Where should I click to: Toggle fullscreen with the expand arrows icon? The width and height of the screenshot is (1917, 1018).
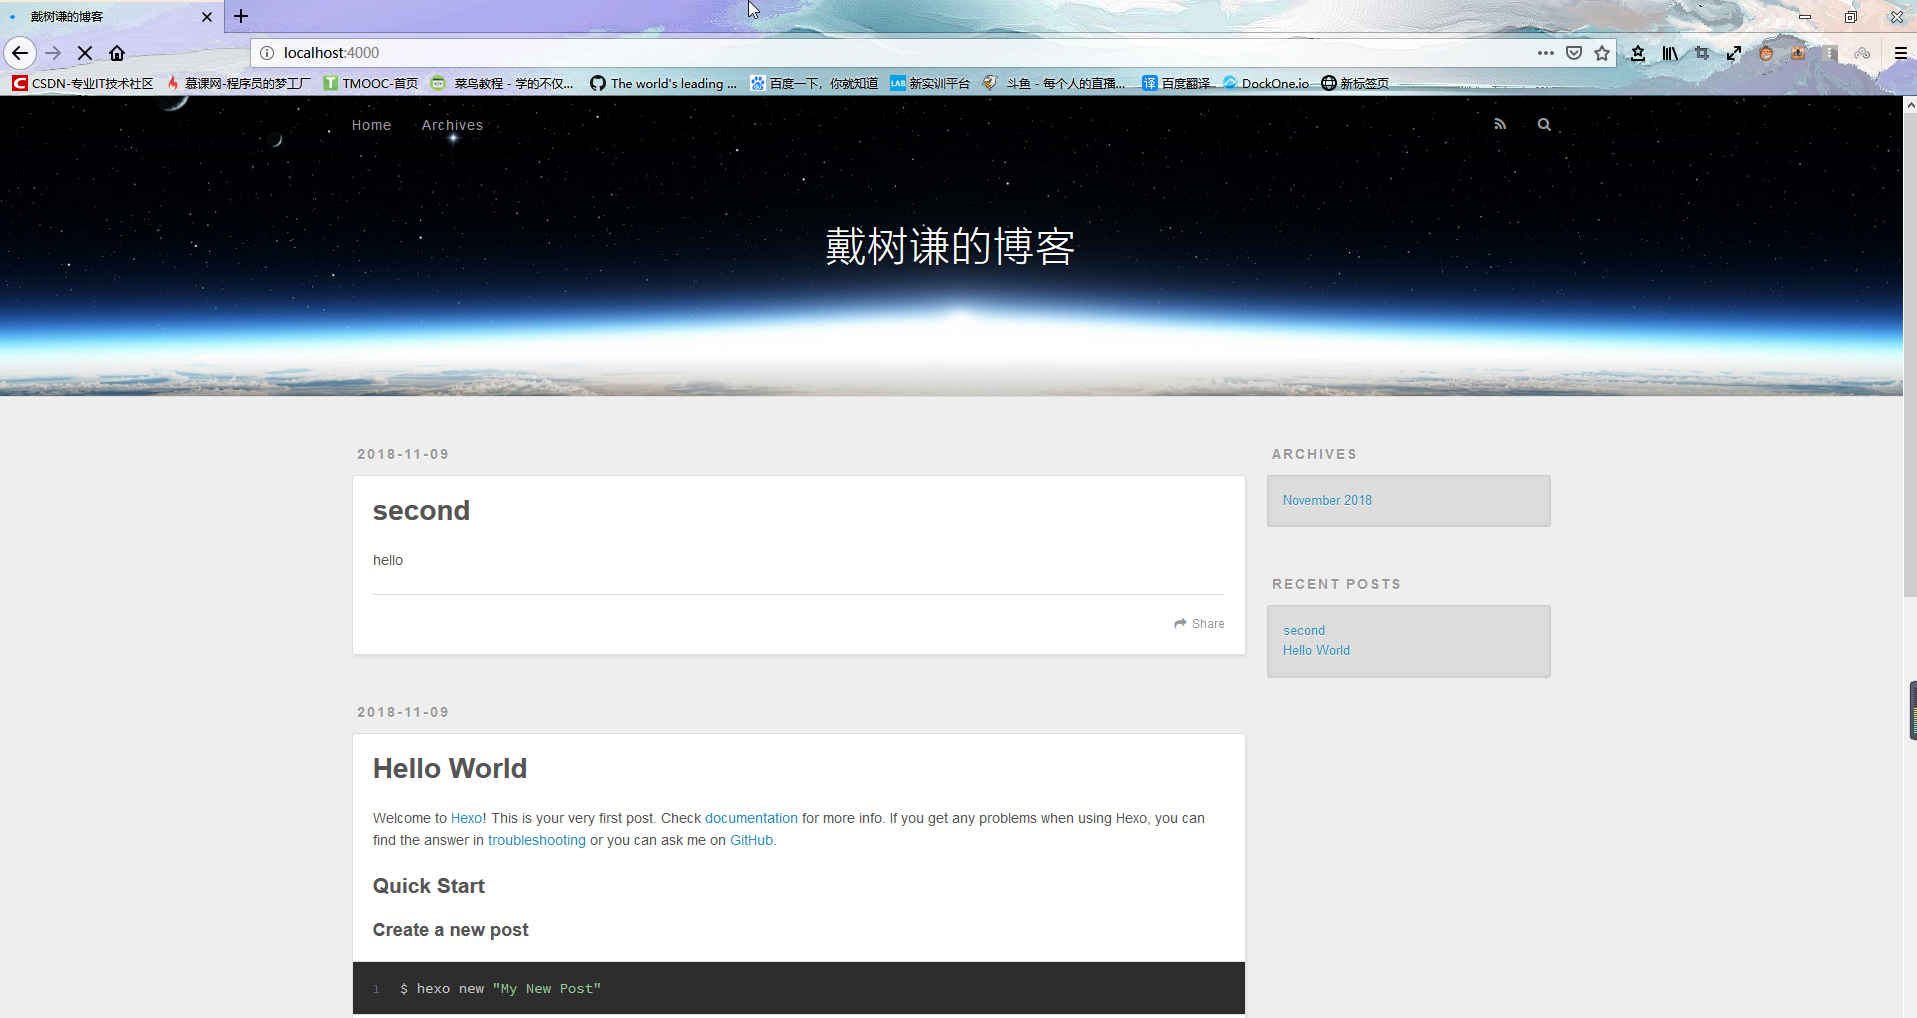point(1734,53)
